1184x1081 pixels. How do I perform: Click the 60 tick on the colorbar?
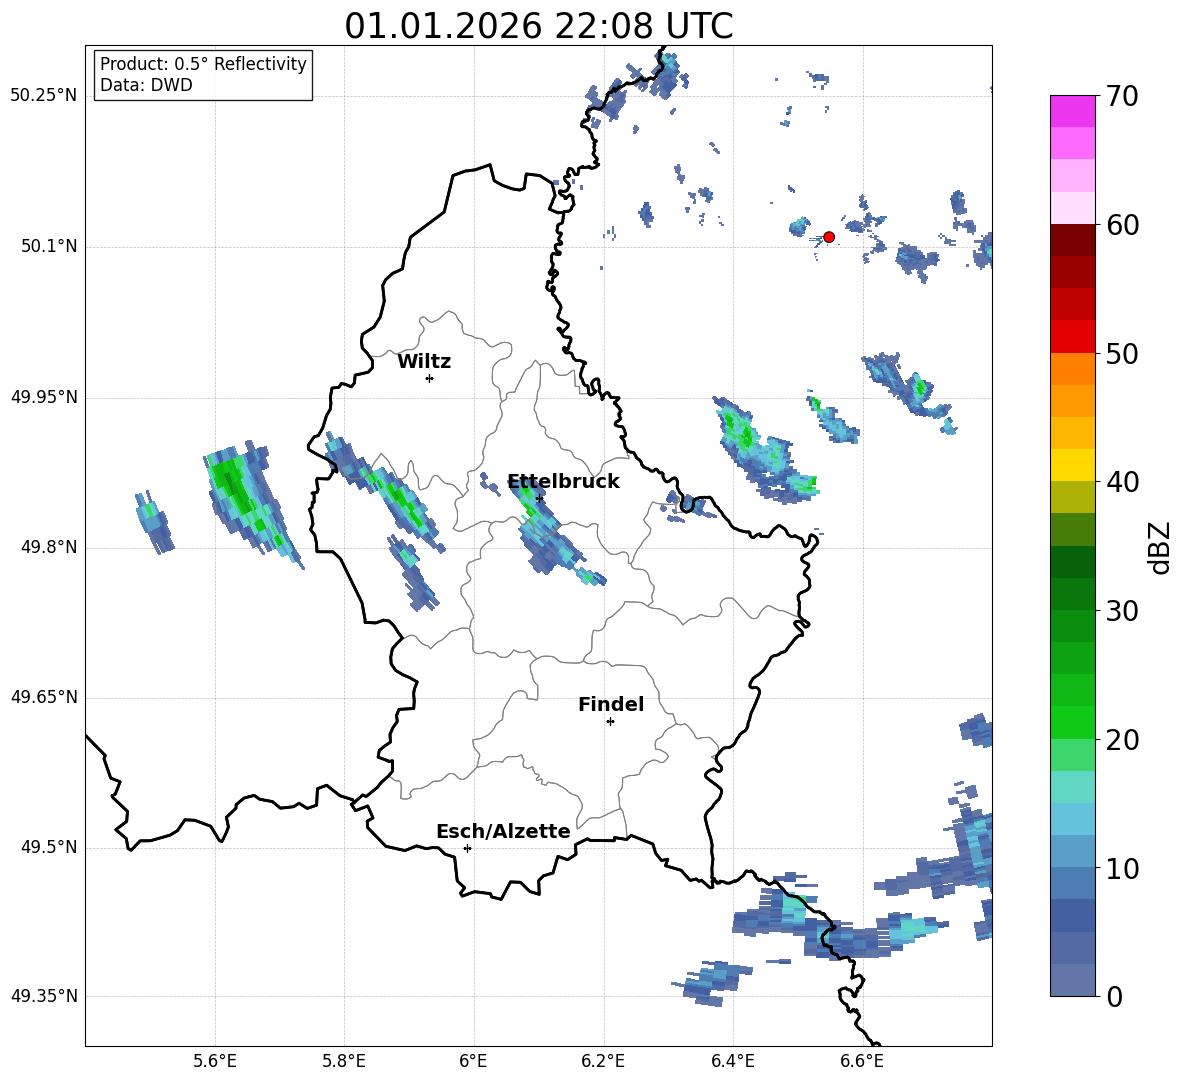click(1121, 225)
